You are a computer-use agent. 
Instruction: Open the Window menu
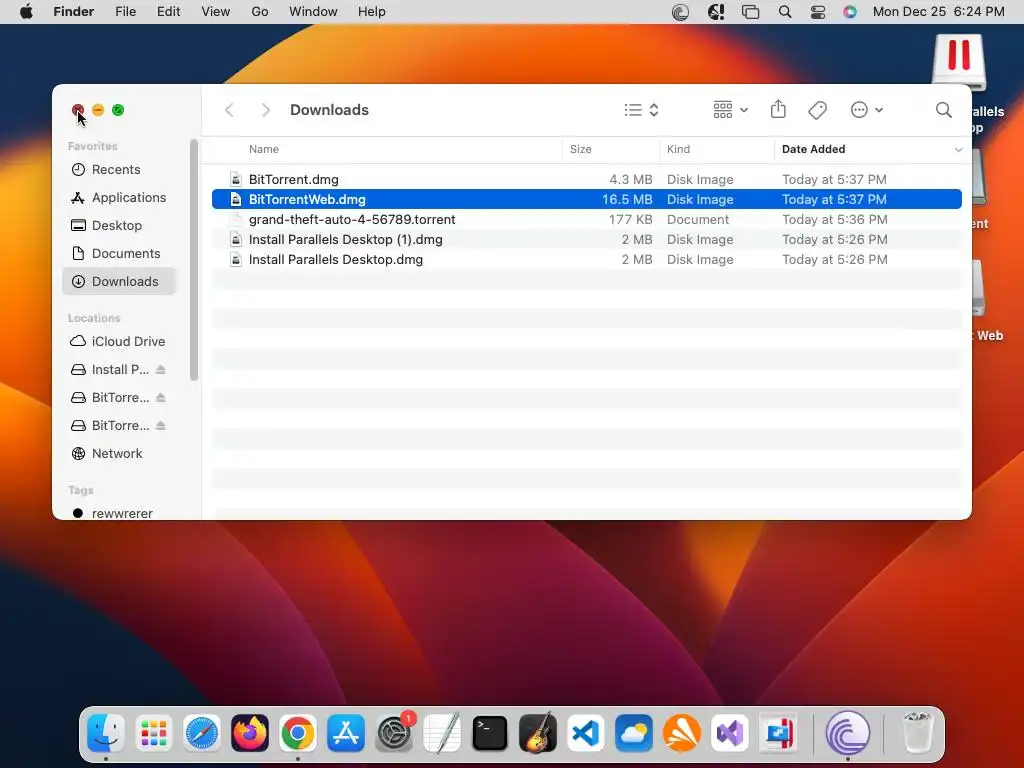pos(313,12)
